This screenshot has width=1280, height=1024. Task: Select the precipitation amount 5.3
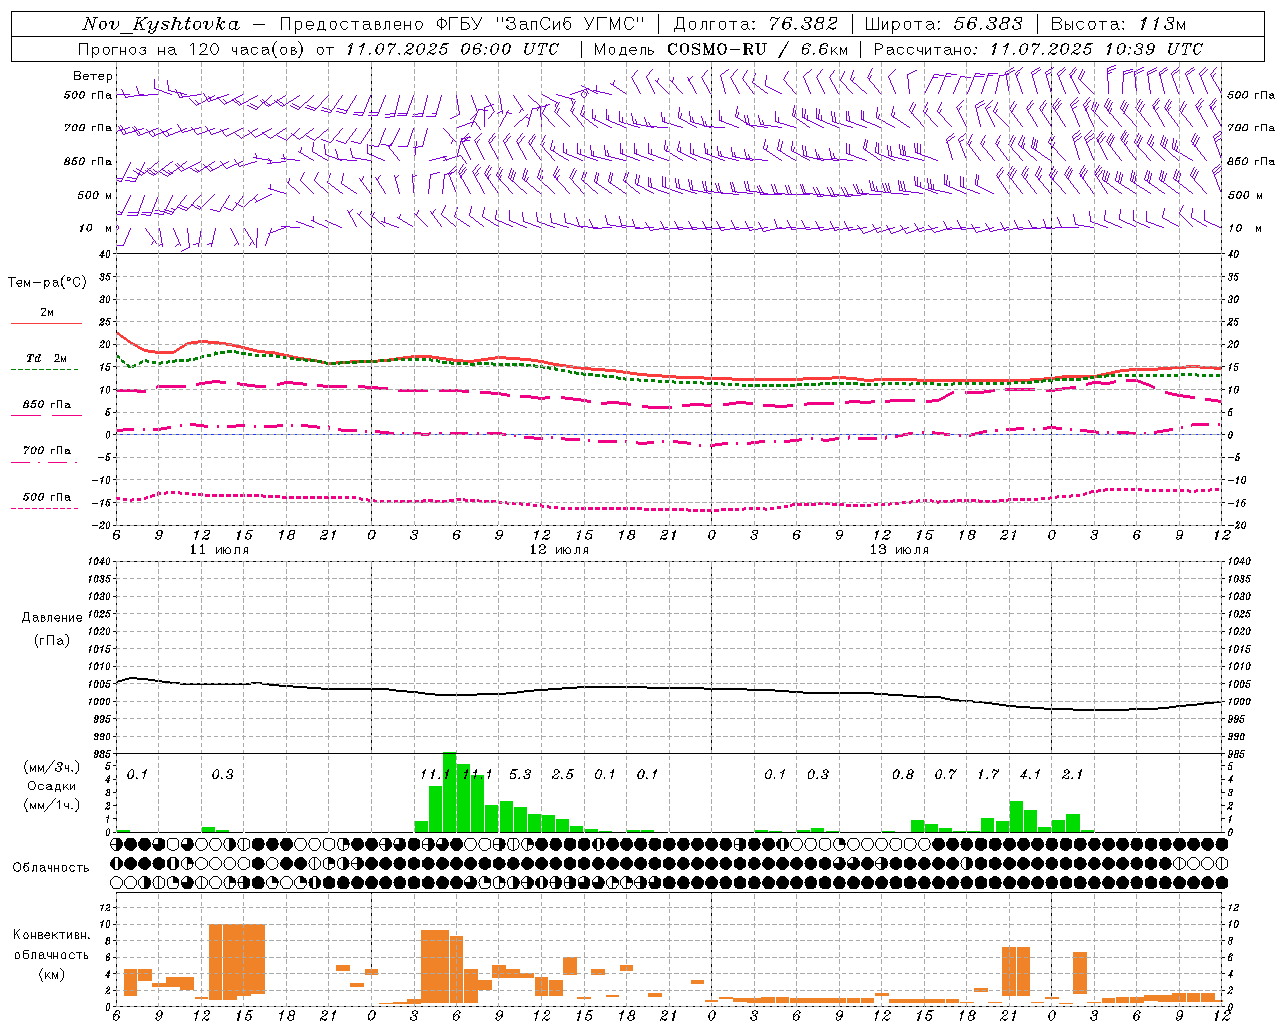(x=520, y=774)
